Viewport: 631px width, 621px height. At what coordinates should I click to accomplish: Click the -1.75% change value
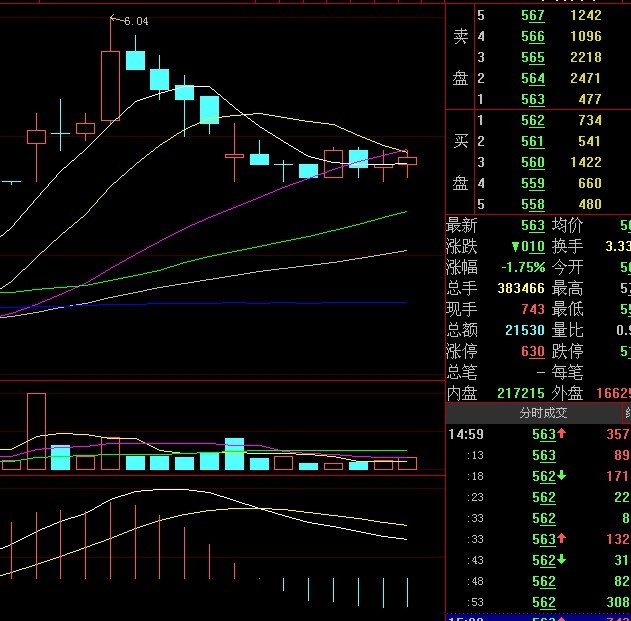tap(523, 267)
